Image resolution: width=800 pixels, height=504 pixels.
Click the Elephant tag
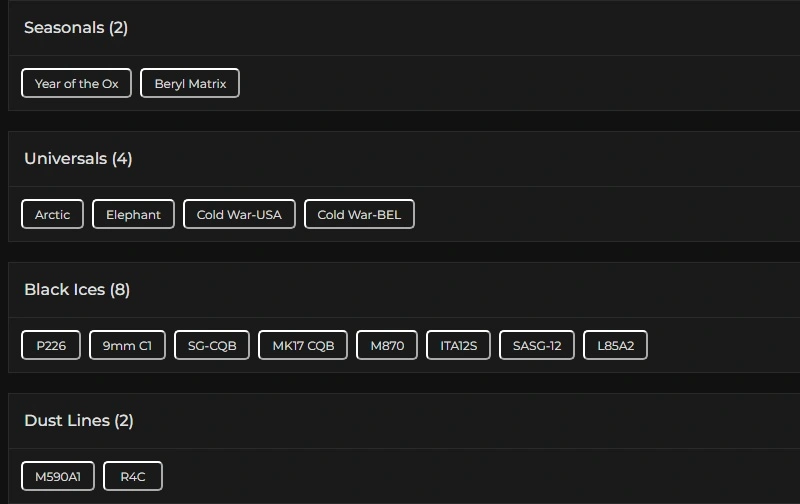(133, 215)
